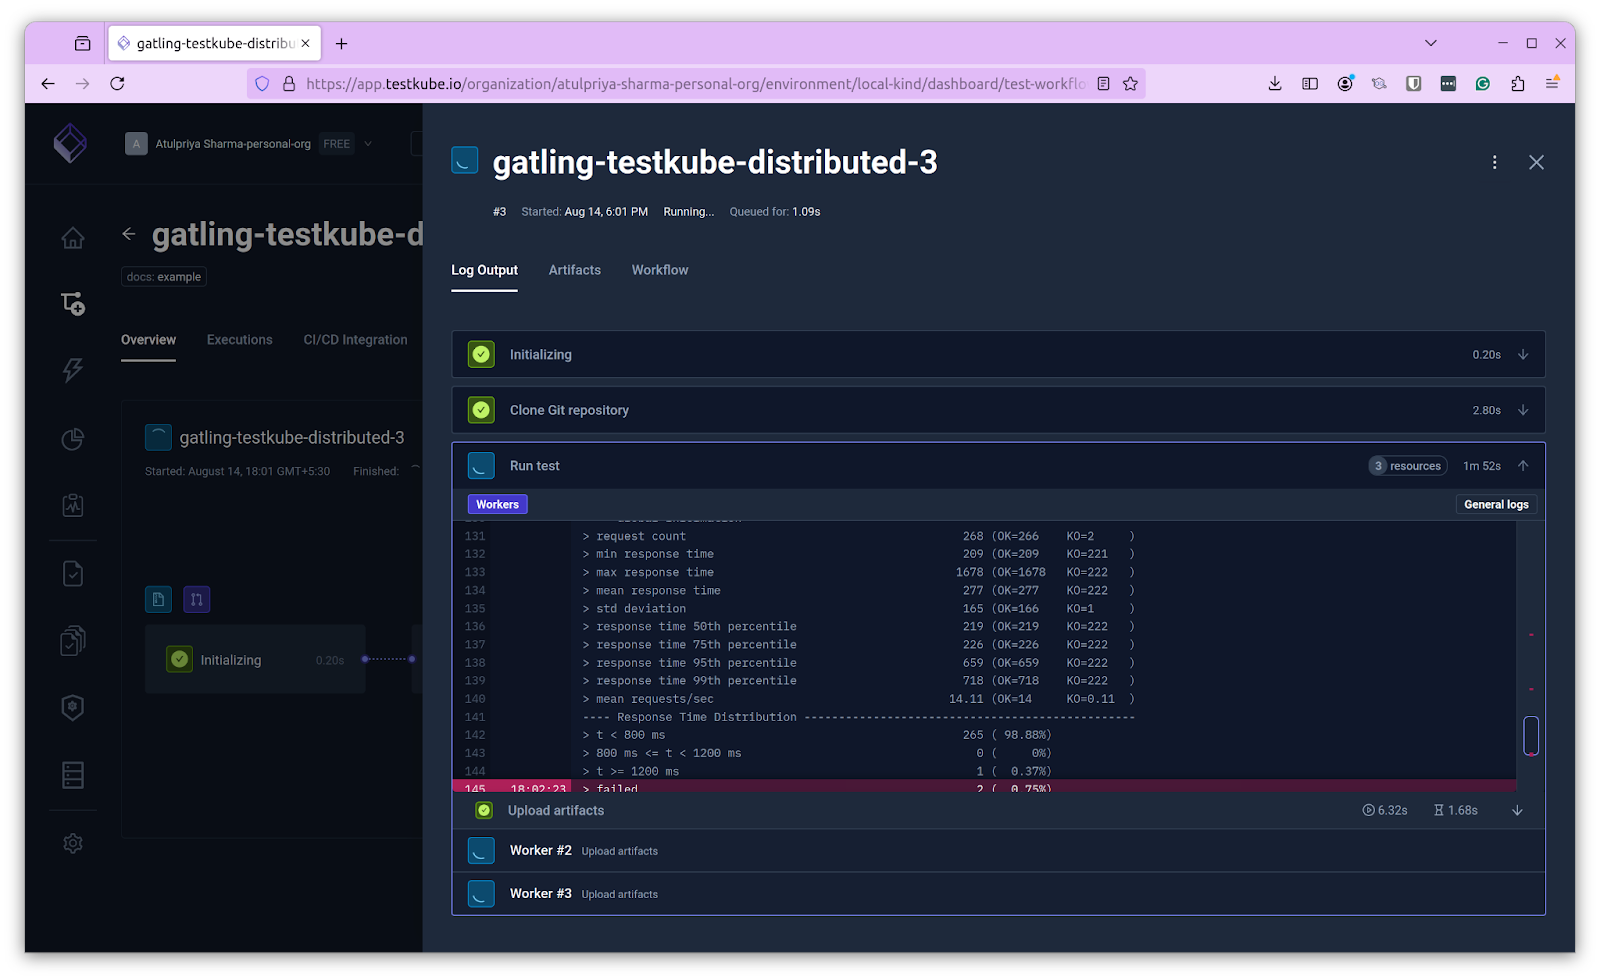Open the Firefox sidebar panel icon
1600x980 pixels.
coord(1310,84)
